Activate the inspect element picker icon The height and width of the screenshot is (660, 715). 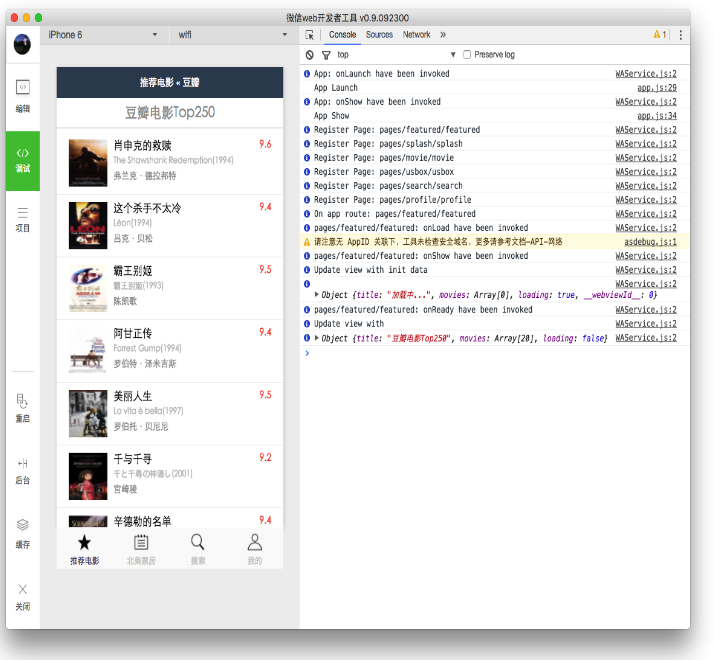click(310, 35)
